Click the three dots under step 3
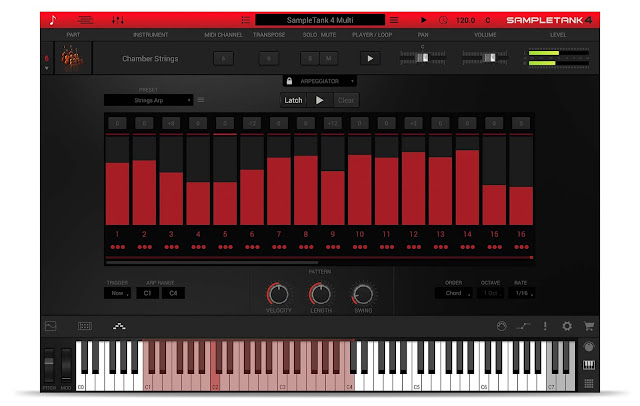This screenshot has width=640, height=406. [x=171, y=247]
